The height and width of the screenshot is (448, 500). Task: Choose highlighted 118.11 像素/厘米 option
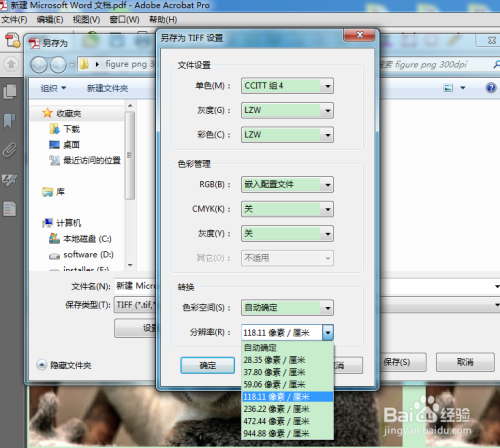point(287,397)
